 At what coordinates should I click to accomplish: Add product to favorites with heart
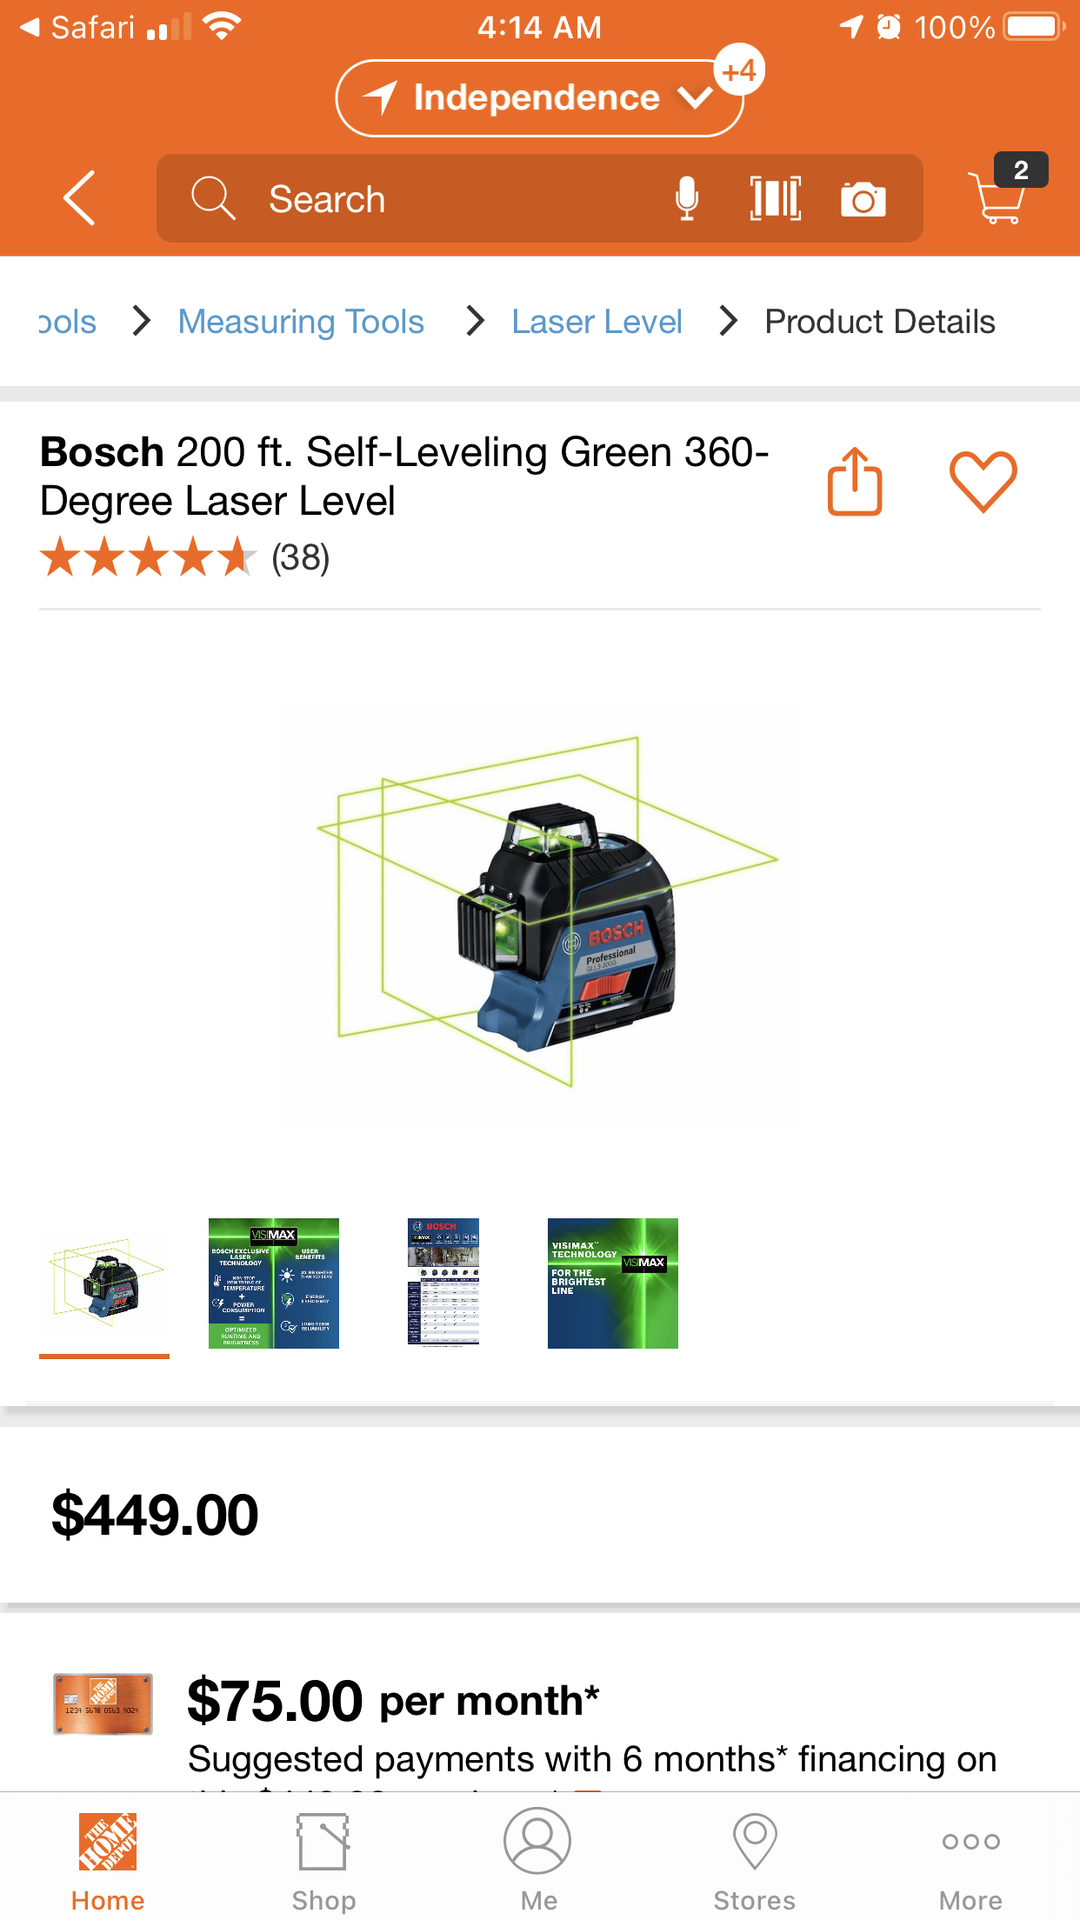pos(983,481)
